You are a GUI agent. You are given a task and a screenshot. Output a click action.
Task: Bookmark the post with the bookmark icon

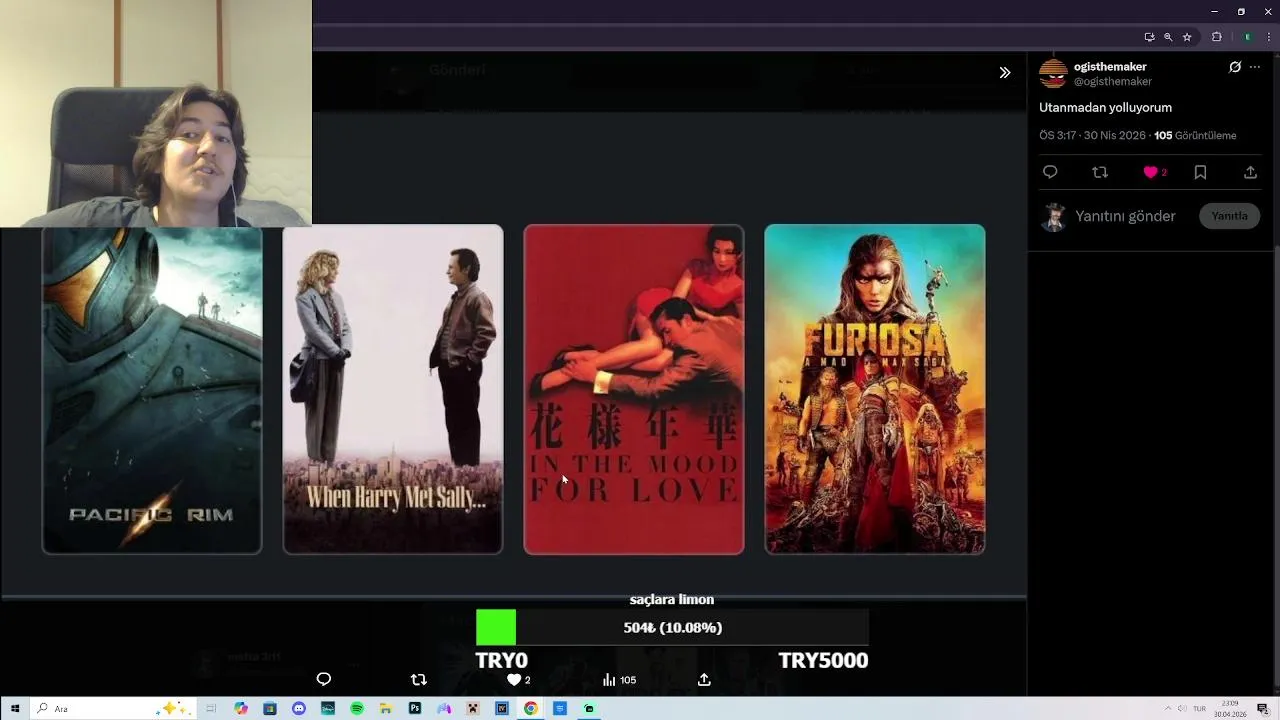(1200, 172)
